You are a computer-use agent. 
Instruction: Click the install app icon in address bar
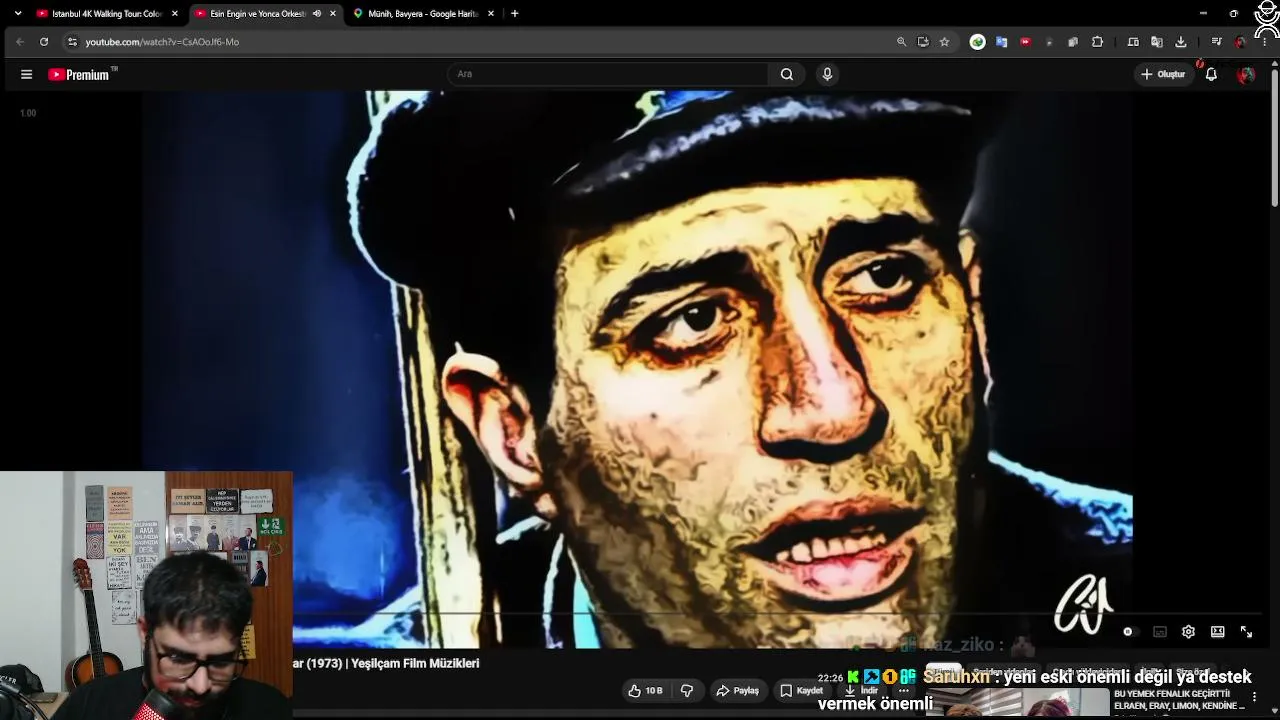pyautogui.click(x=923, y=42)
